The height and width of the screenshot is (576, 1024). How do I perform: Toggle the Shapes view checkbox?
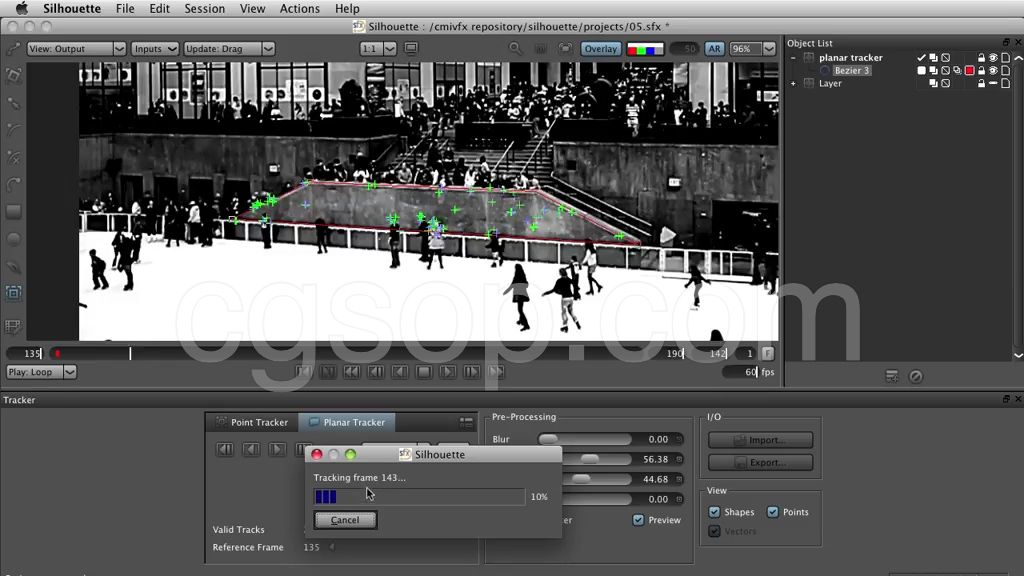(x=714, y=512)
